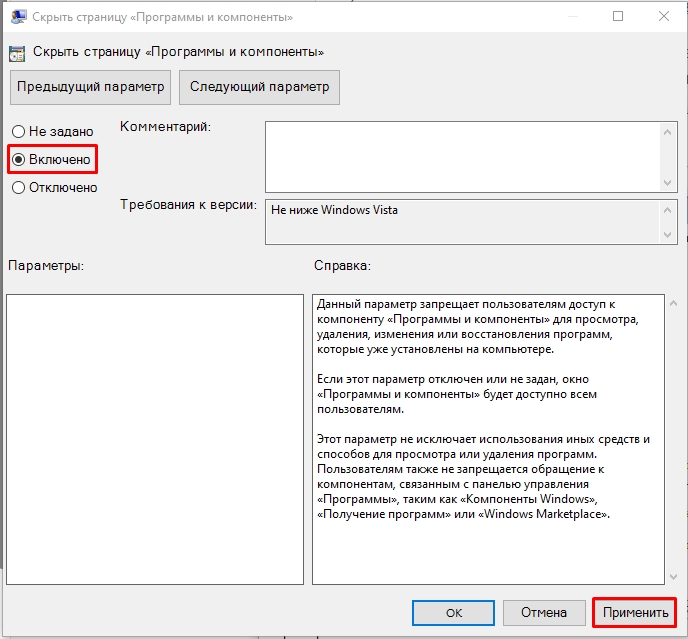Close the policy dialog window

pyautogui.click(x=664, y=16)
